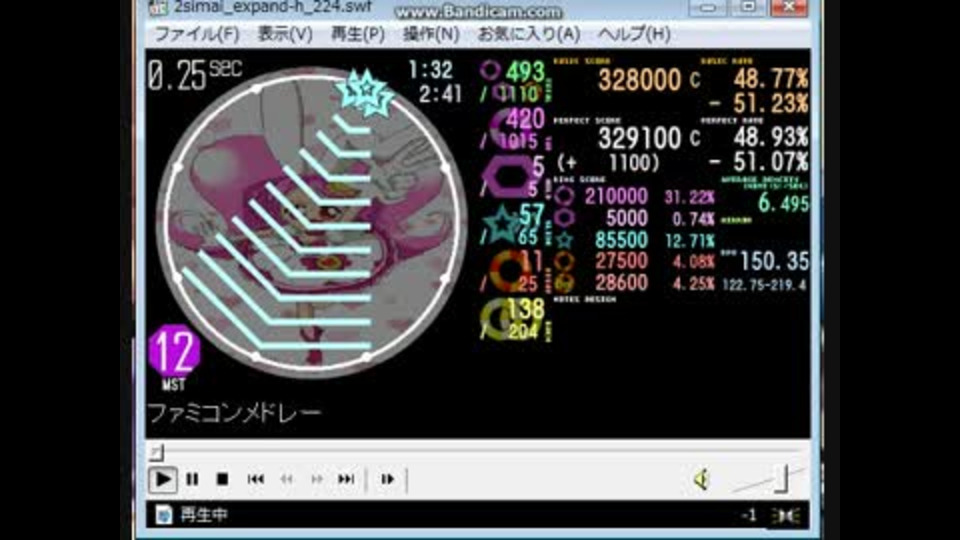Pause the playback
This screenshot has height=540, width=960.
click(192, 479)
